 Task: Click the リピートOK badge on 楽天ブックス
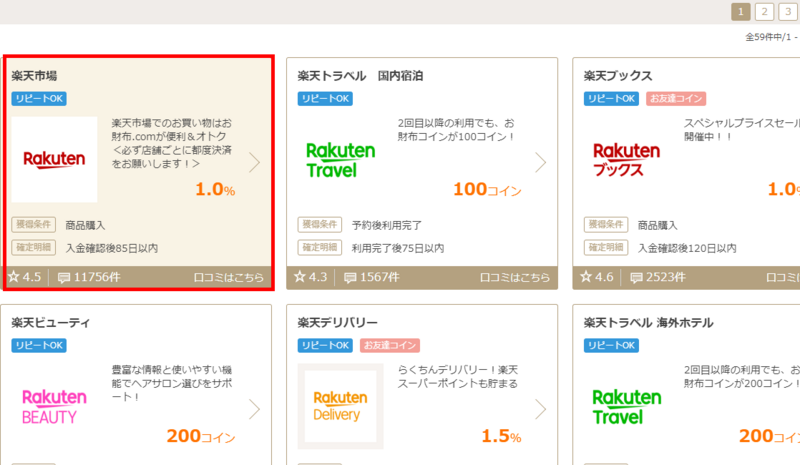coord(611,99)
